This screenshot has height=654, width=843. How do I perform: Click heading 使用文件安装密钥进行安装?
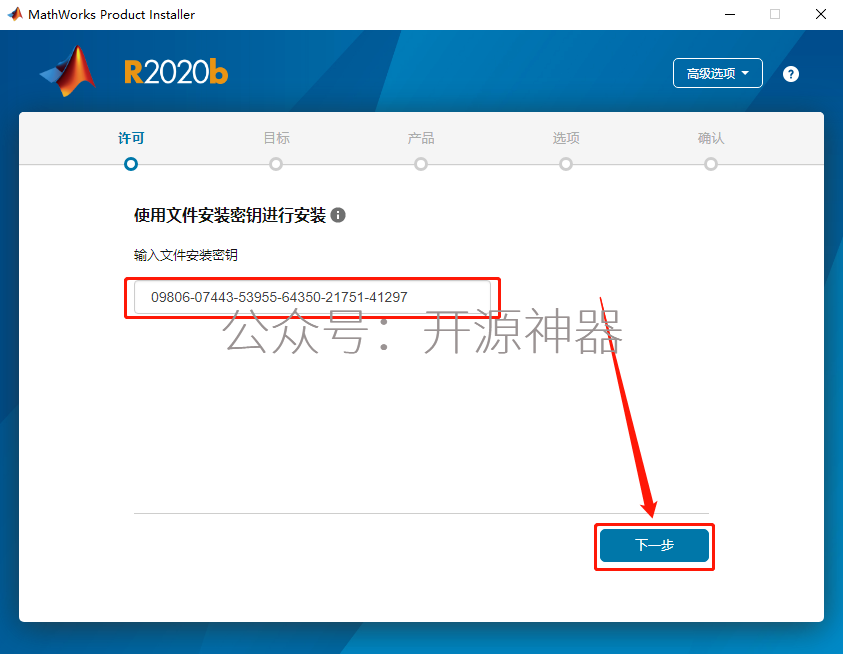point(230,215)
